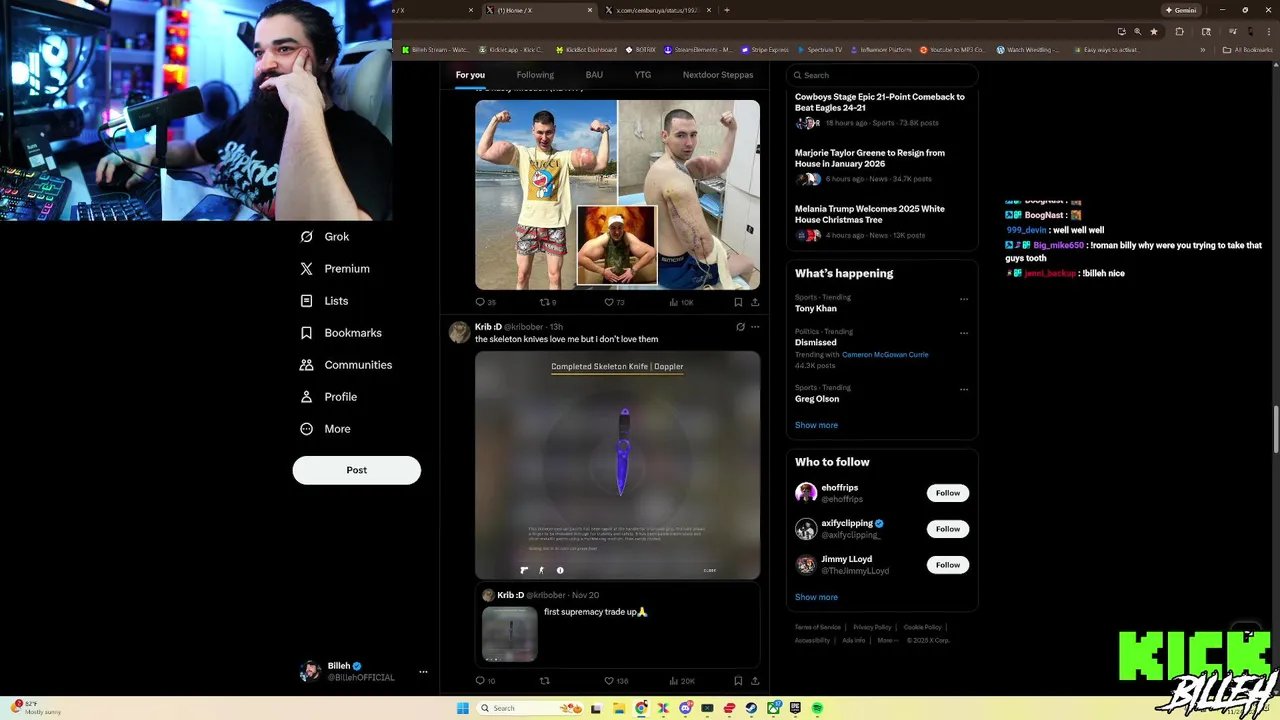This screenshot has width=1280, height=720.
Task: Open Windows Start menu
Action: click(x=462, y=708)
